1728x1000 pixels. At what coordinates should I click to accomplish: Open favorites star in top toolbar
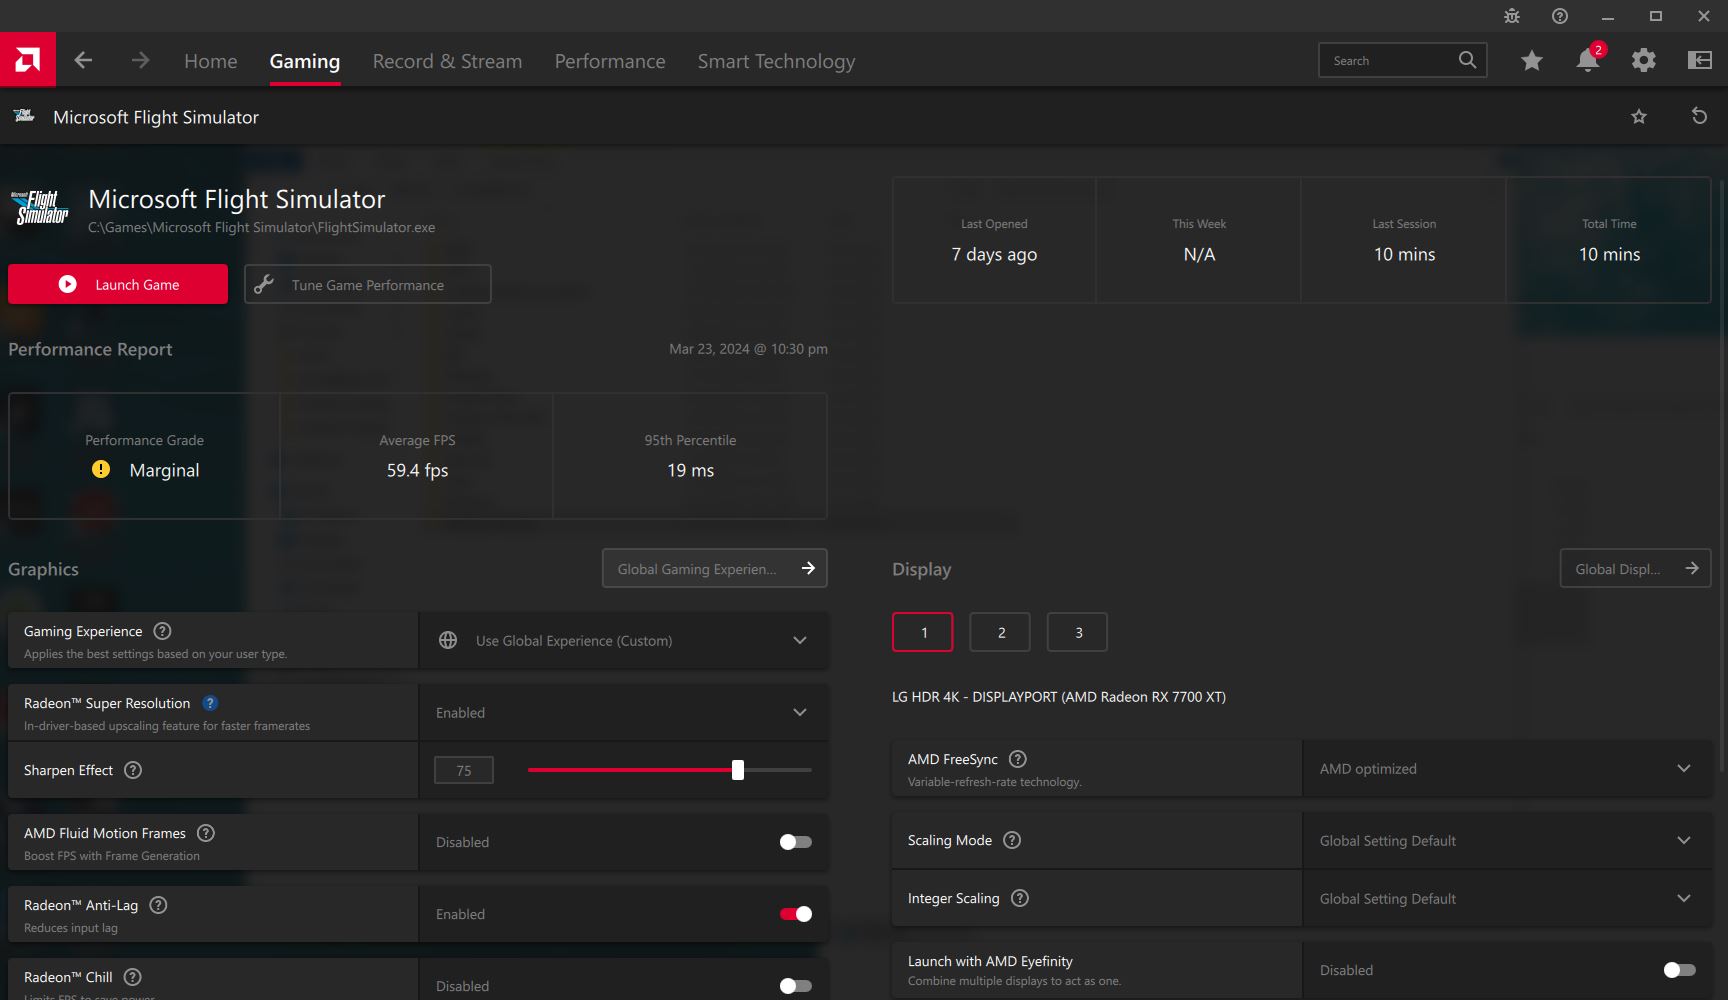click(x=1532, y=61)
